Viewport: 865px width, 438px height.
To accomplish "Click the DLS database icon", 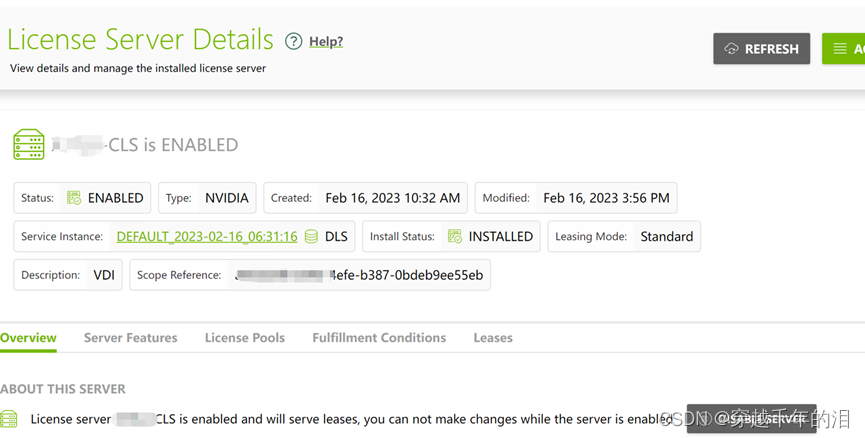I will [311, 237].
